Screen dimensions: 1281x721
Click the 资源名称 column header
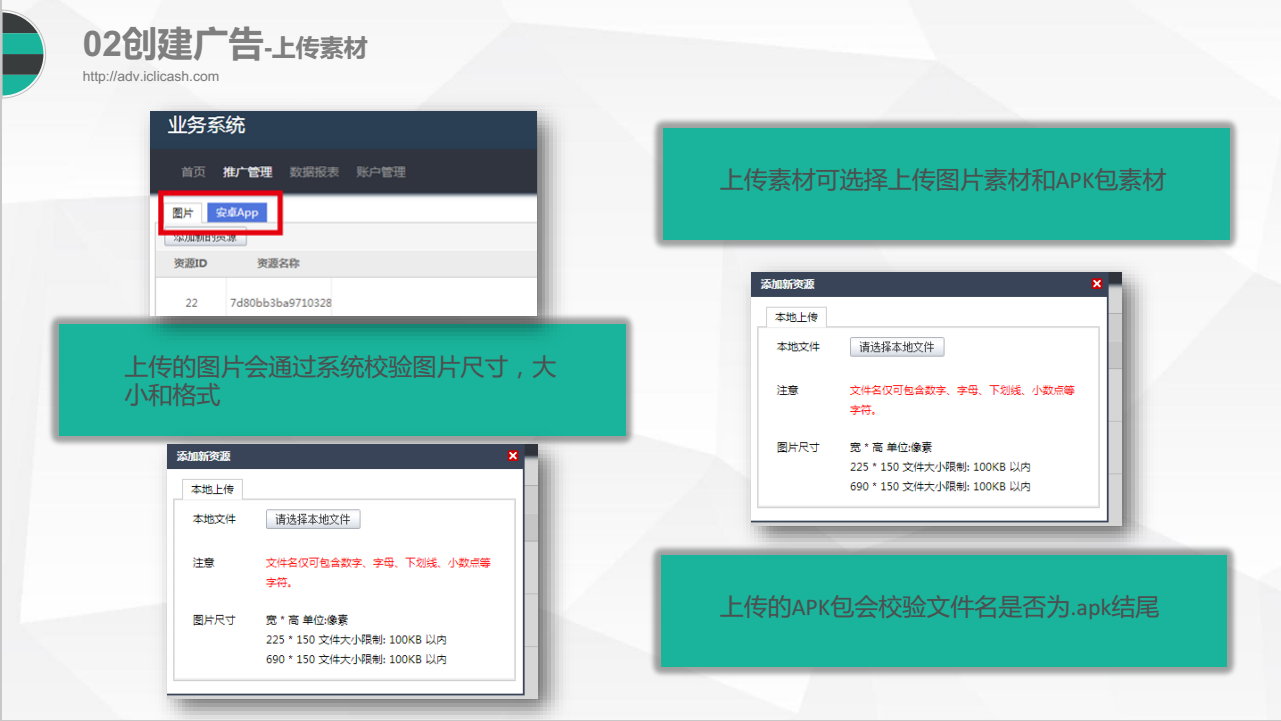[278, 264]
